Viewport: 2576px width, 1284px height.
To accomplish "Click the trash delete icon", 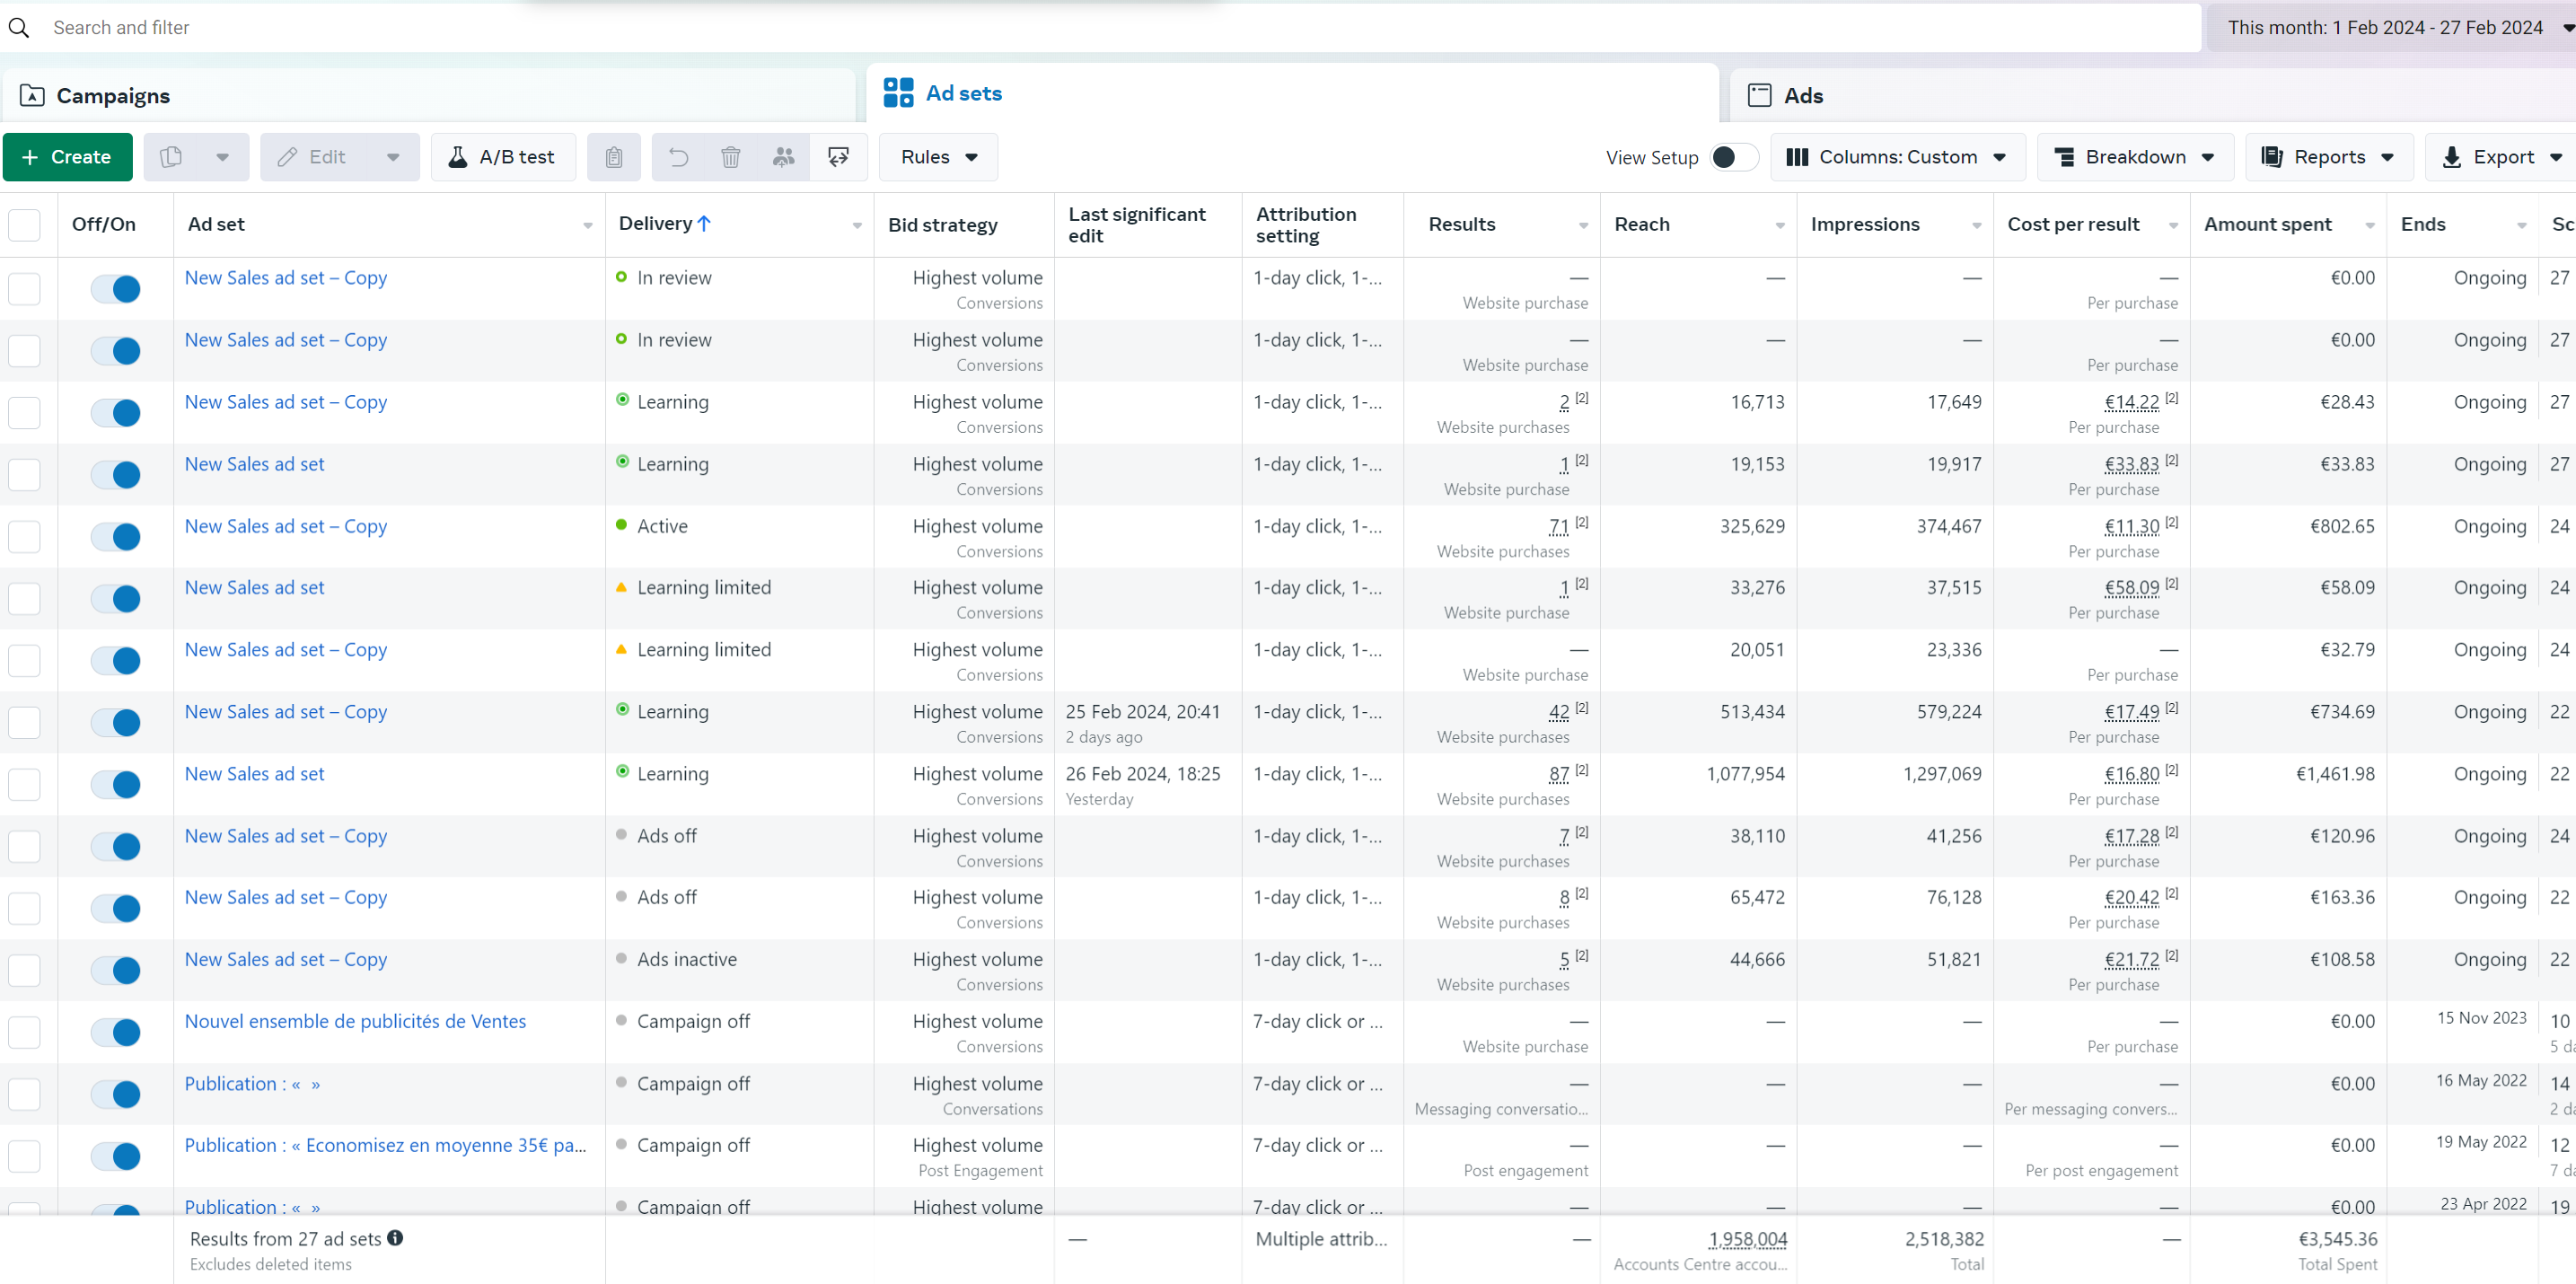I will click(x=731, y=157).
